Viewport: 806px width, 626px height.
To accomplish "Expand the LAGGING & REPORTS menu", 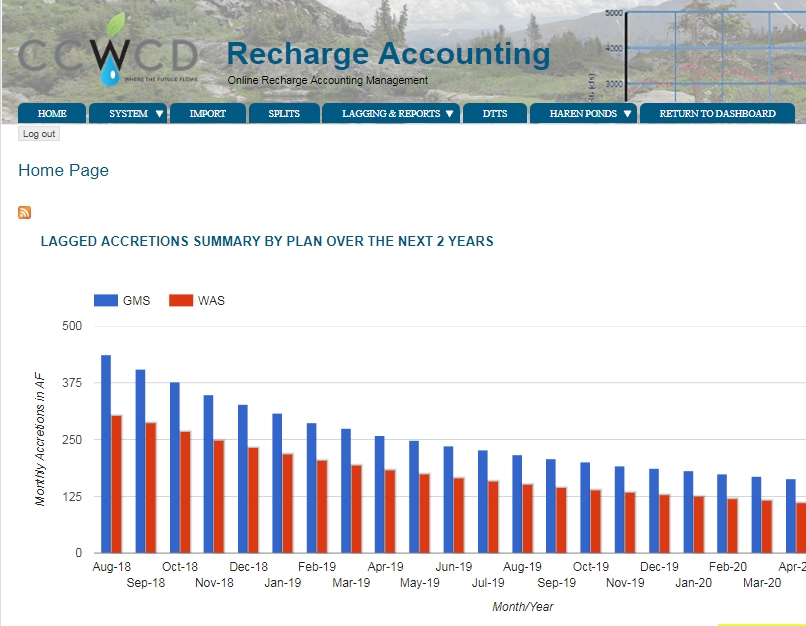I will [x=395, y=113].
